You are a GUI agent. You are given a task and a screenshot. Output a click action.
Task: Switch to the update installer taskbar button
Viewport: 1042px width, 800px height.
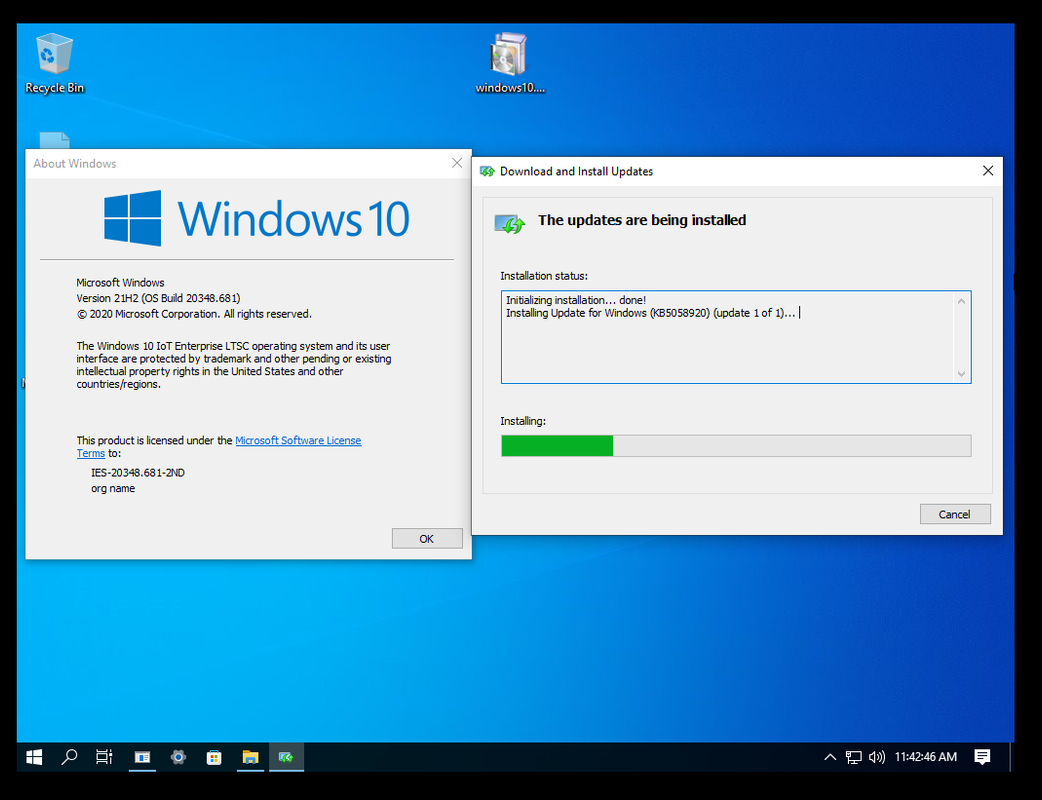click(286, 757)
